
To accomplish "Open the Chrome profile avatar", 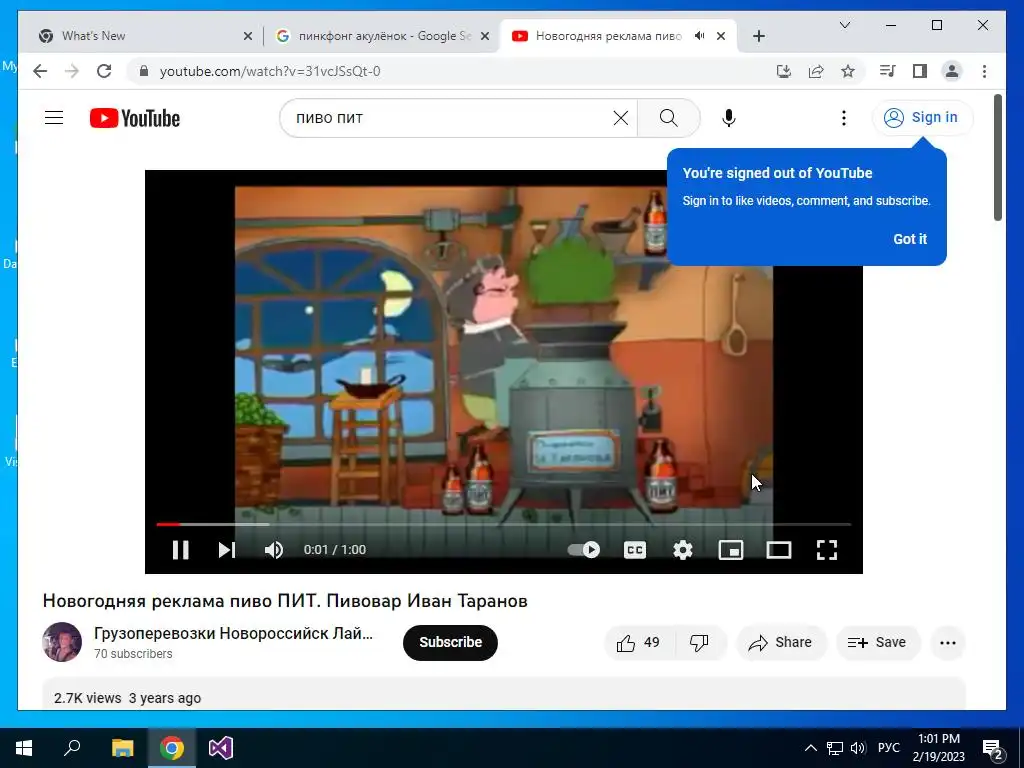I will [952, 71].
